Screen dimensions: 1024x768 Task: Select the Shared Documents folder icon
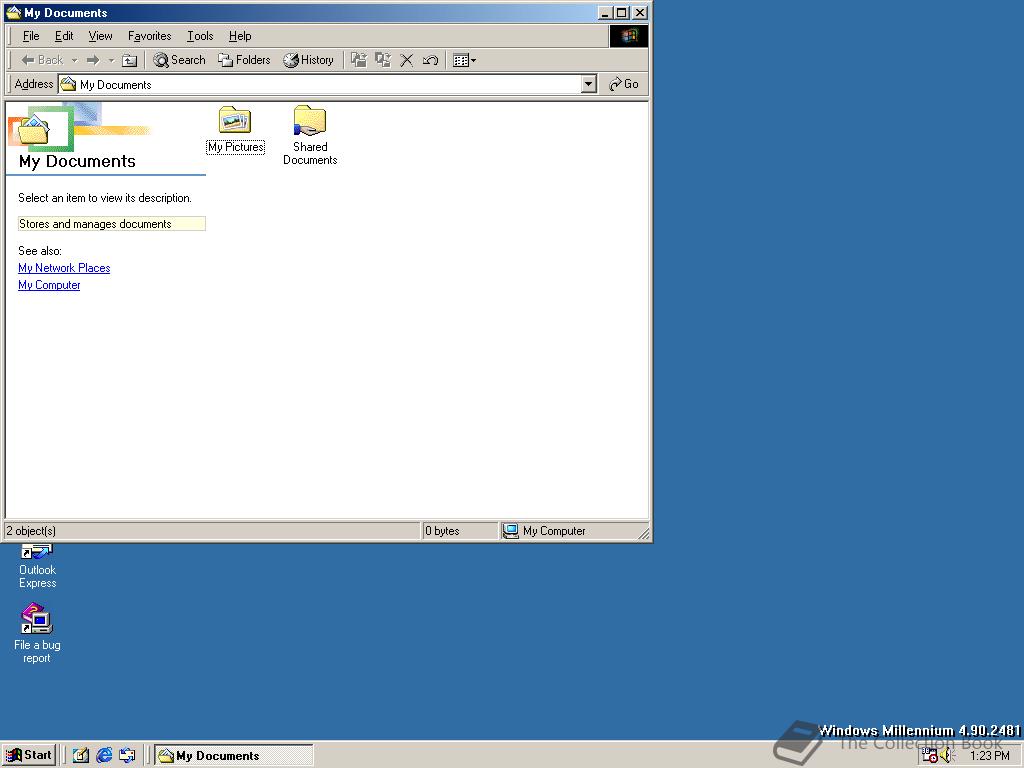[x=310, y=135]
